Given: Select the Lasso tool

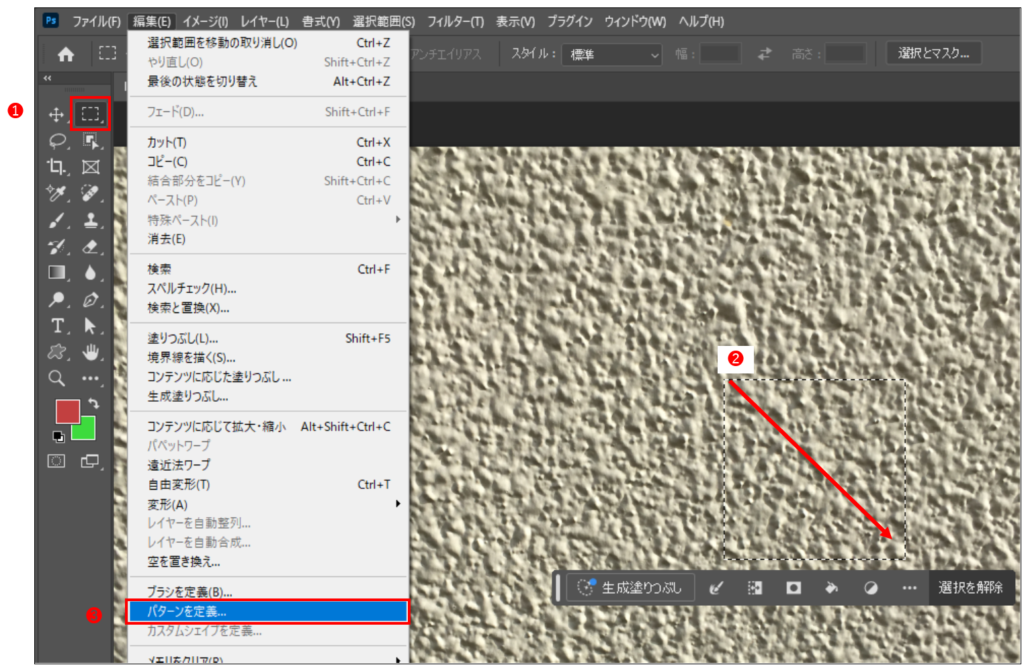Looking at the screenshot, I should coord(57,142).
